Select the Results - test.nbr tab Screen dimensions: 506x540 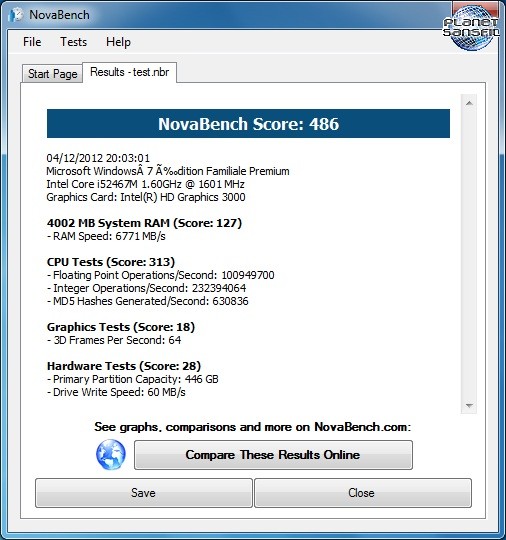(x=130, y=72)
